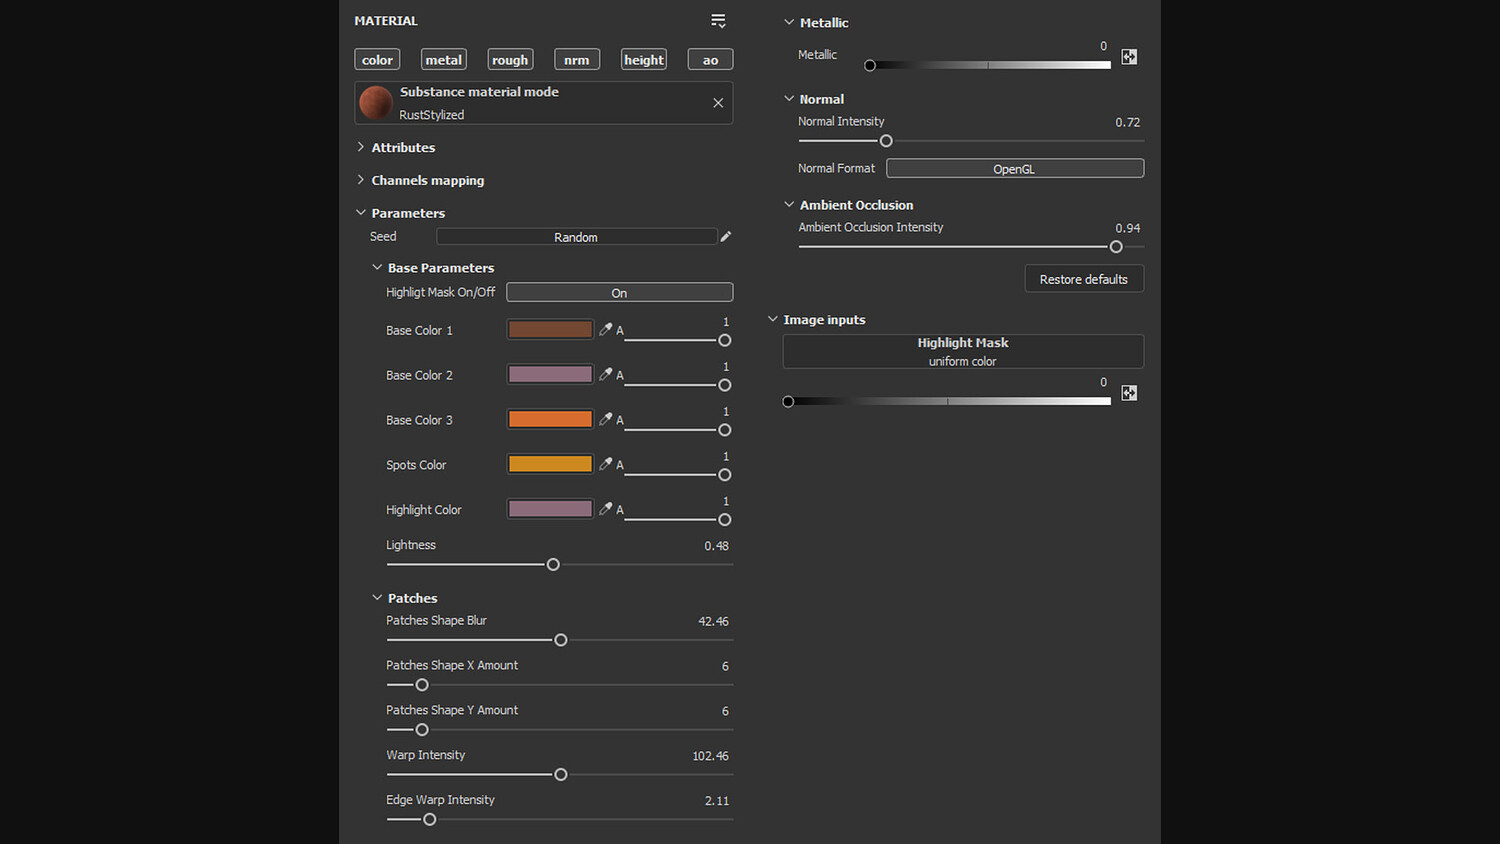The width and height of the screenshot is (1500, 844).
Task: Click the Restore defaults button
Action: pyautogui.click(x=1083, y=279)
